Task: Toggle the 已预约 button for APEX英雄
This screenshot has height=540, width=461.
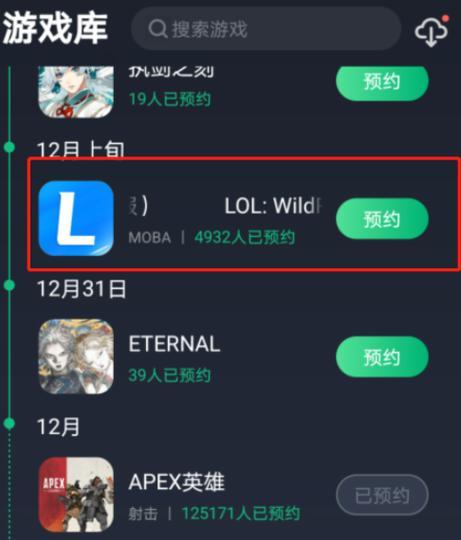Action: pyautogui.click(x=382, y=495)
